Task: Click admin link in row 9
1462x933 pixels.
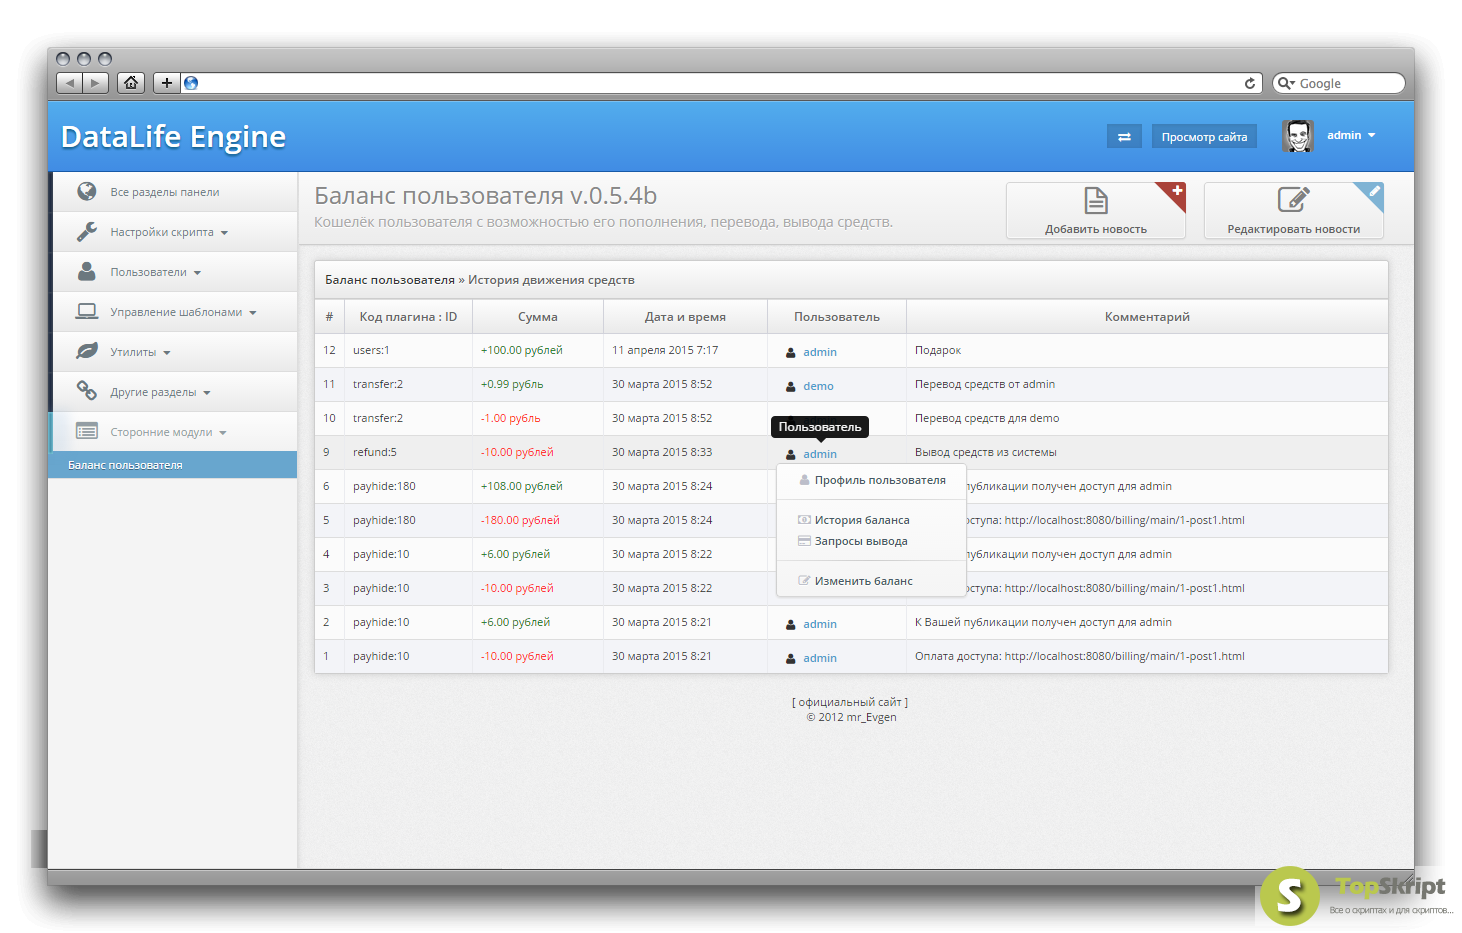Action: pos(820,454)
